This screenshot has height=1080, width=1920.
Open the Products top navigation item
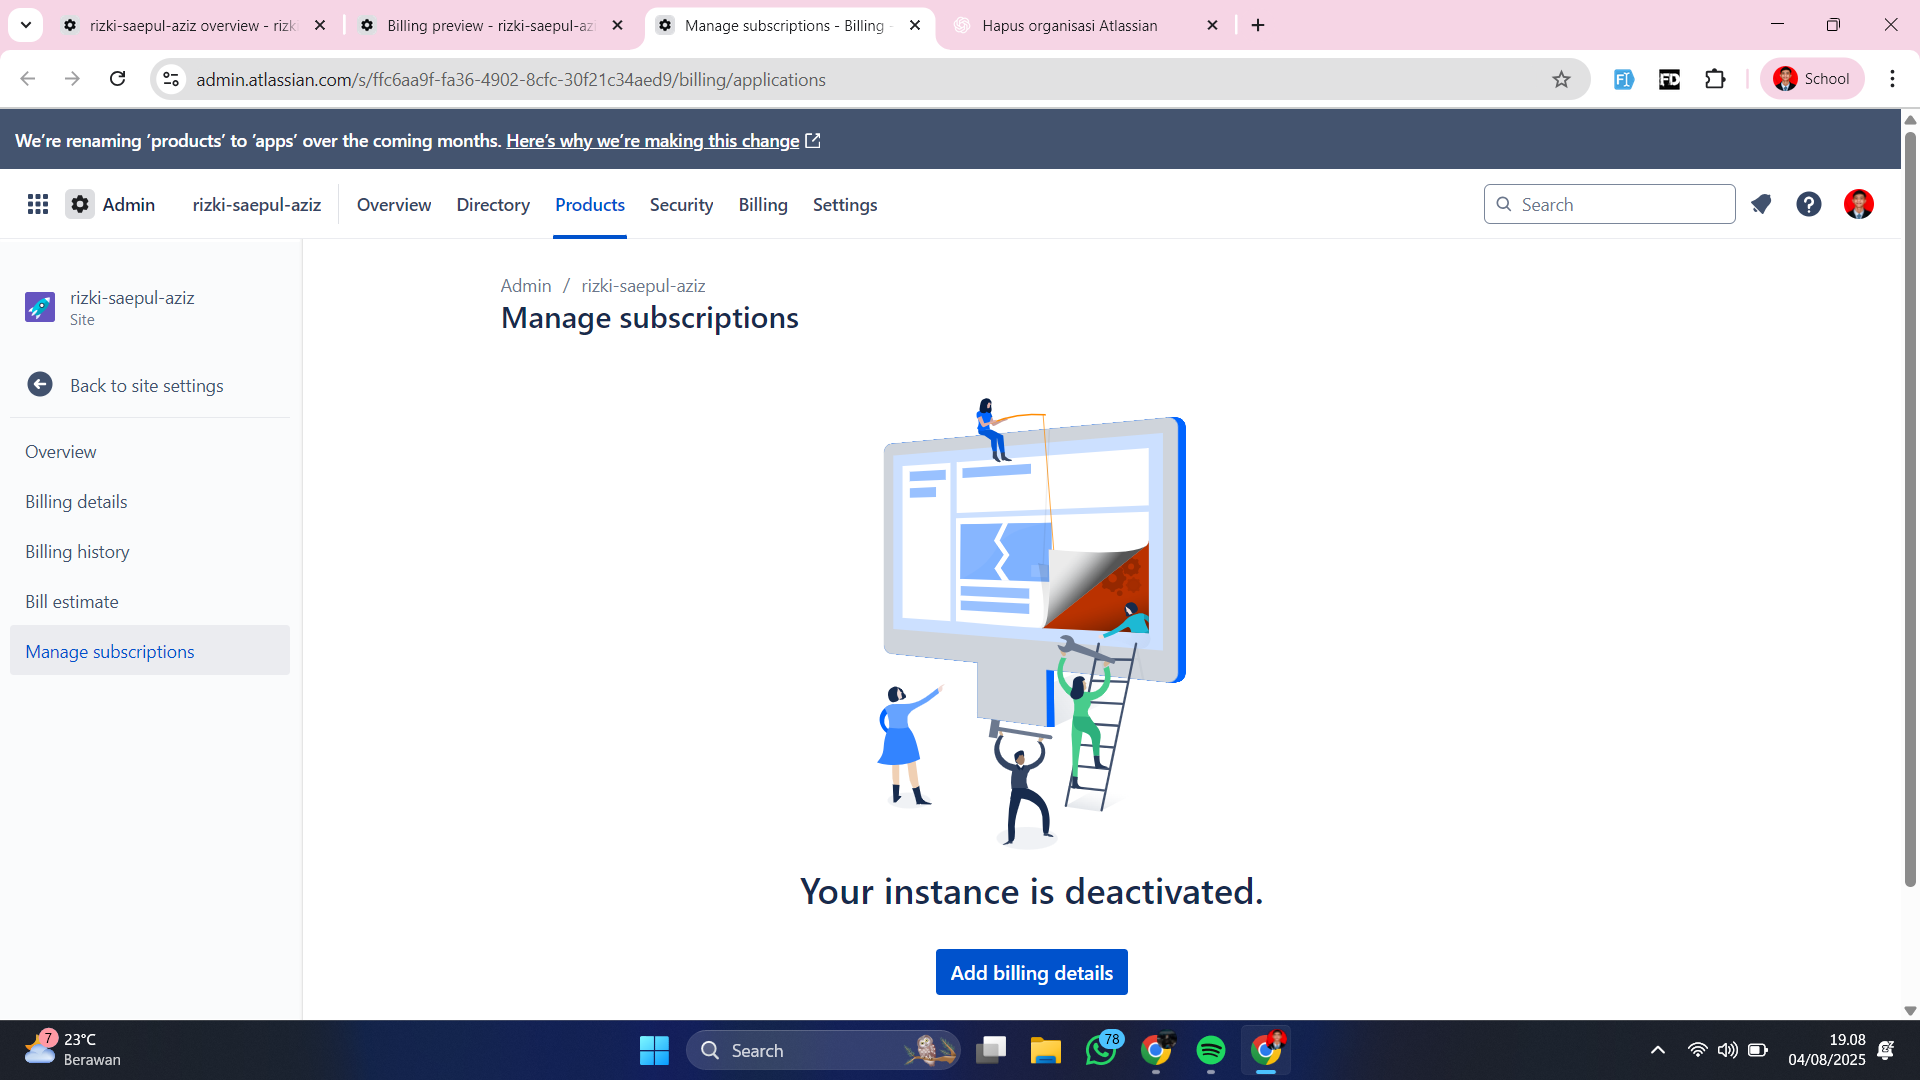590,204
